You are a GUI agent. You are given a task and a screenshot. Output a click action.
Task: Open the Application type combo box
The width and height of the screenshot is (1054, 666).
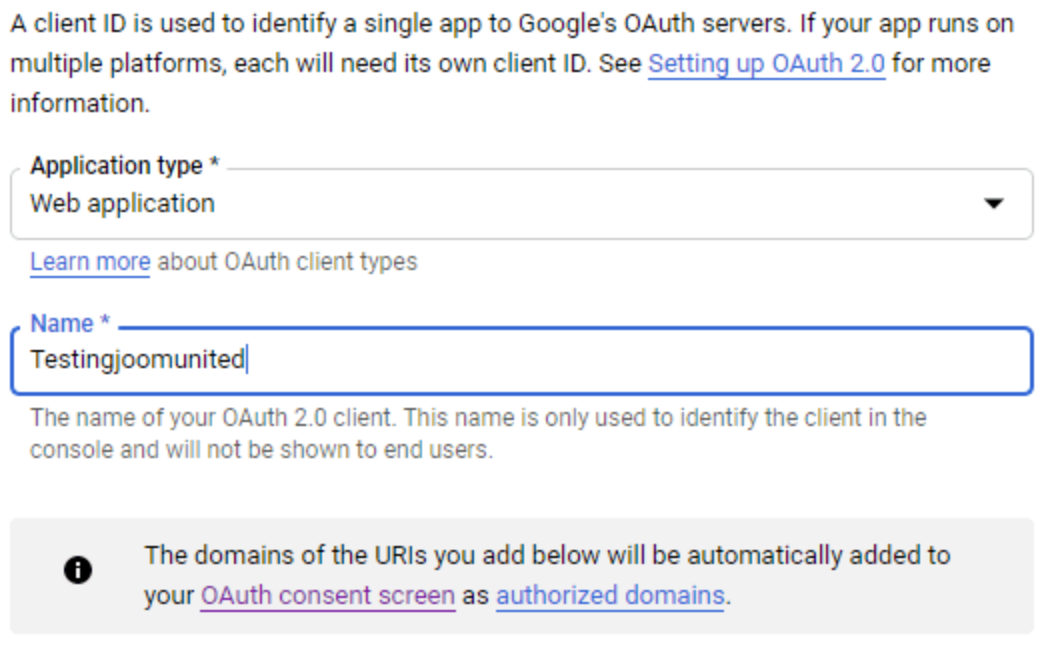pyautogui.click(x=520, y=204)
